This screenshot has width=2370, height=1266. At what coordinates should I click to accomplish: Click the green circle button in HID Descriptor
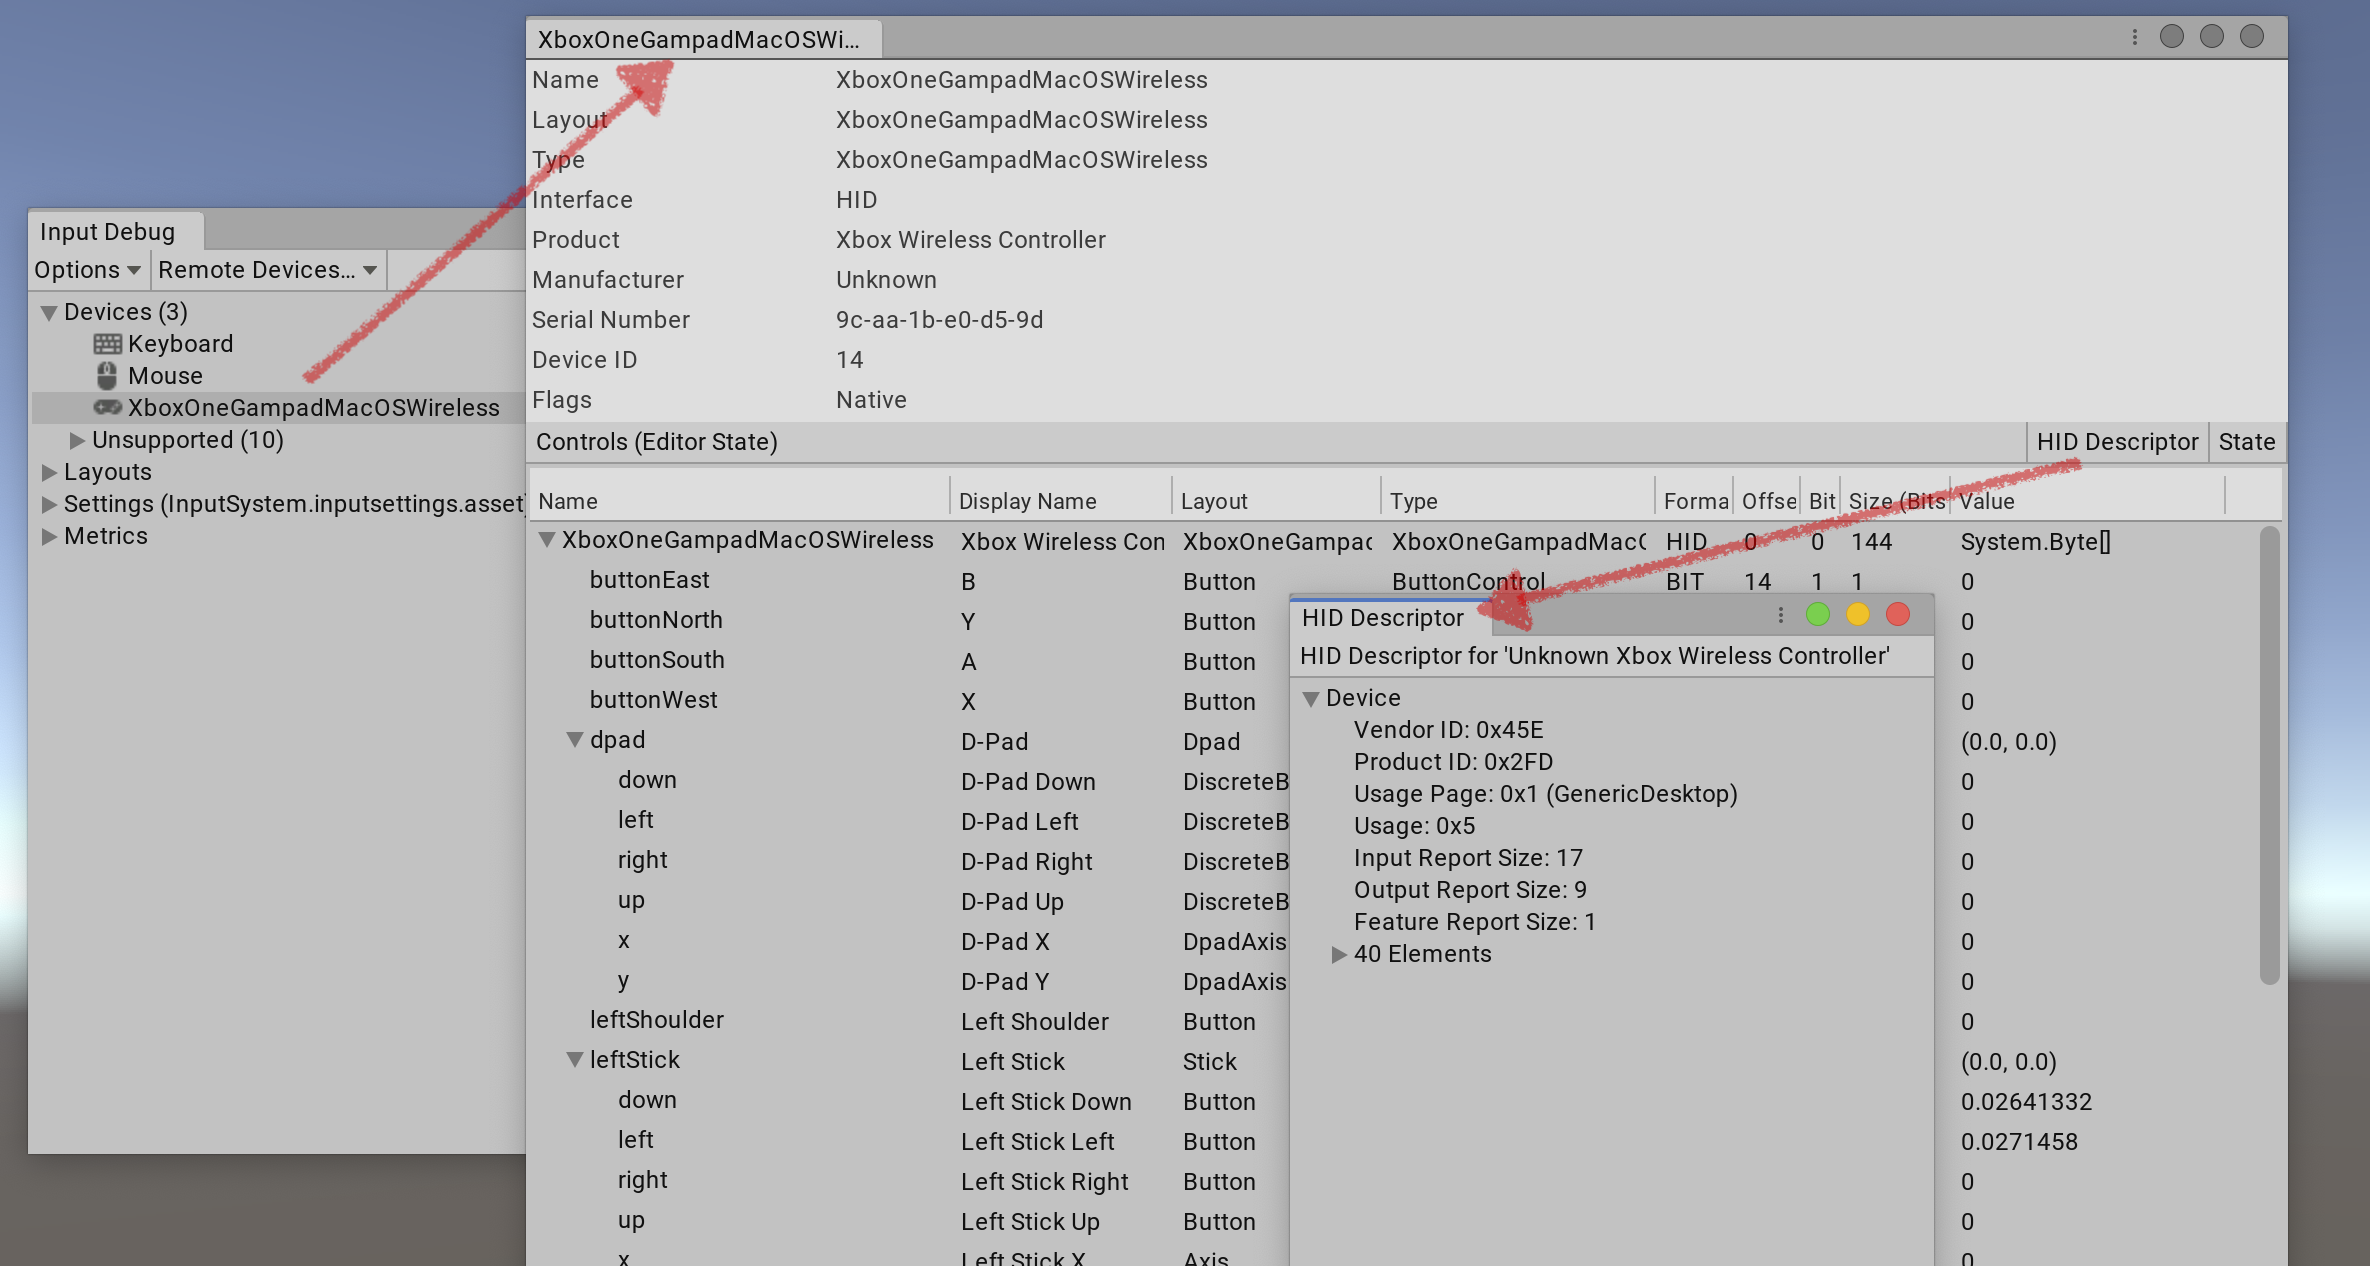1817,614
